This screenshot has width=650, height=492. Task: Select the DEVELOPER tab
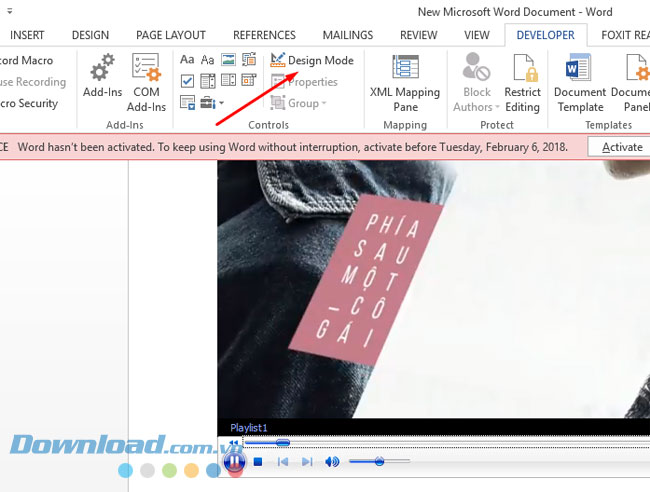pos(546,35)
